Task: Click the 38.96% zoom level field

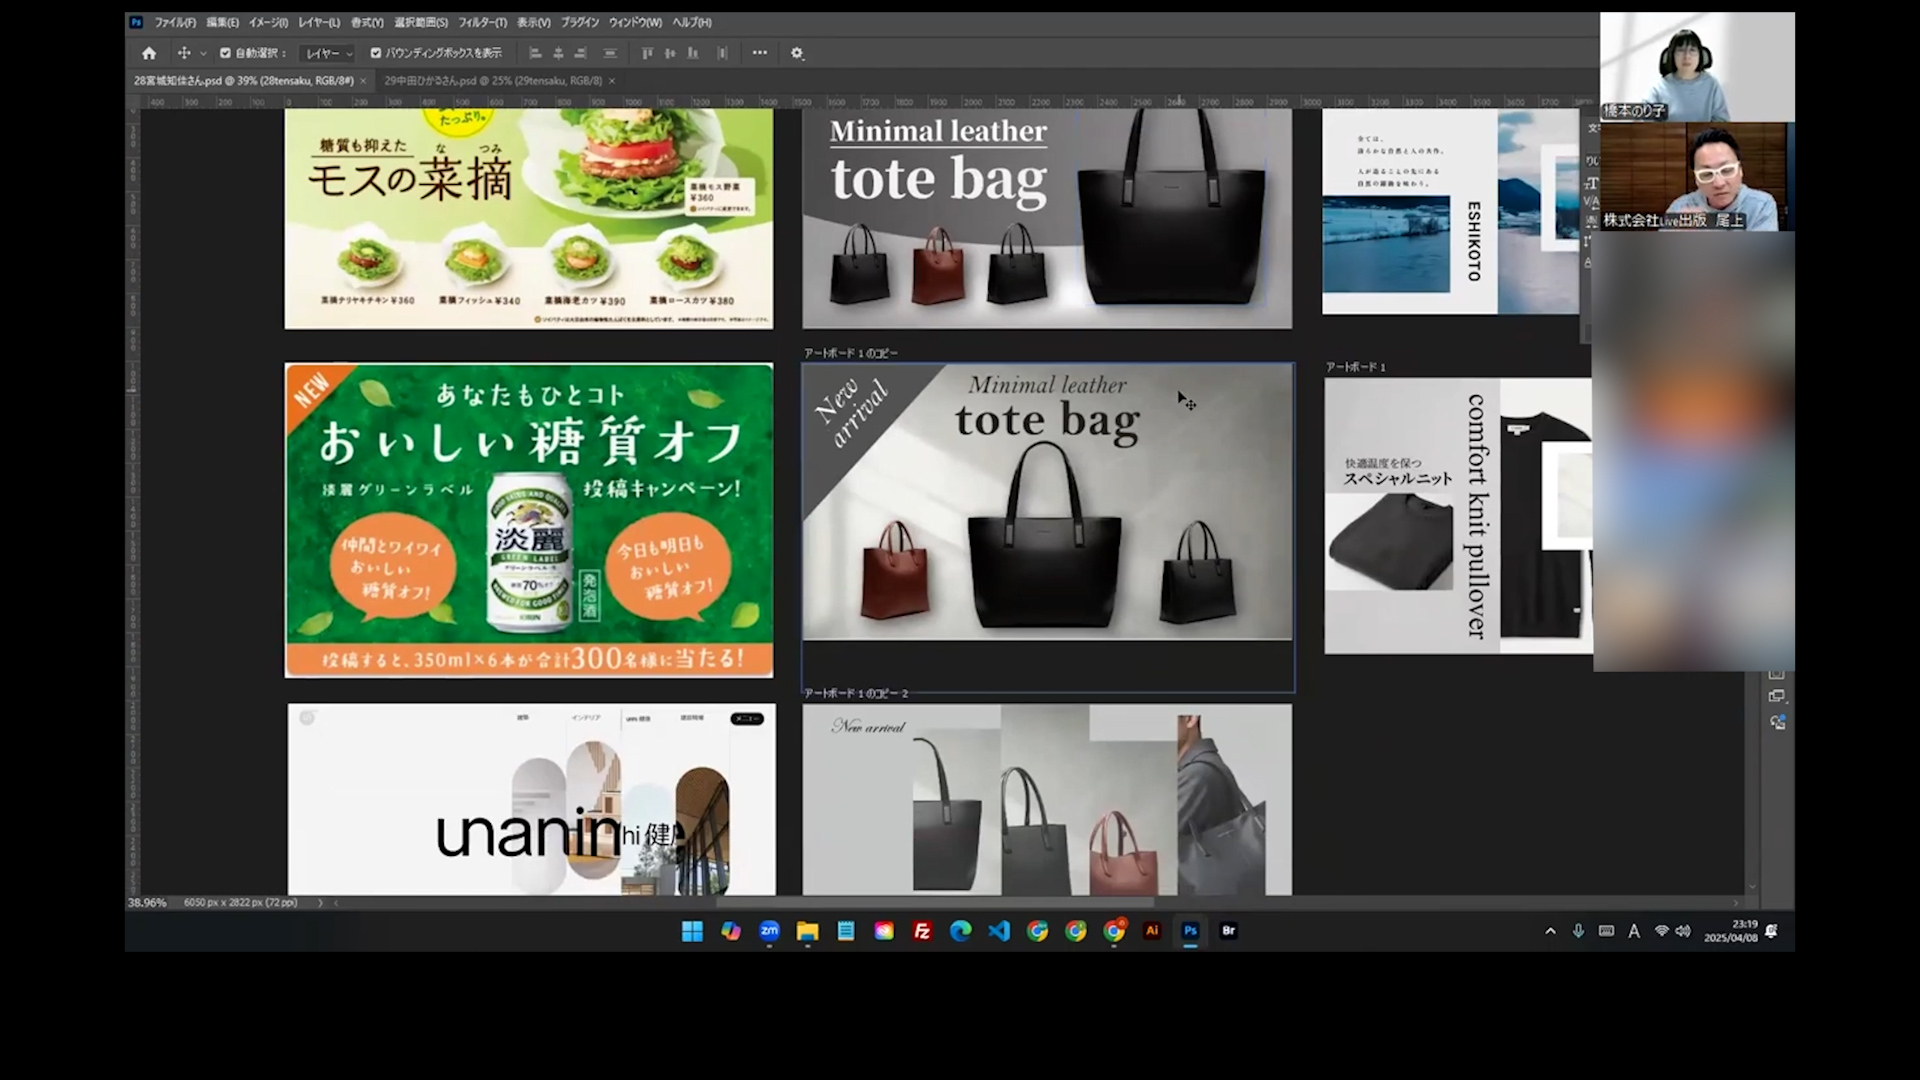Action: (147, 902)
